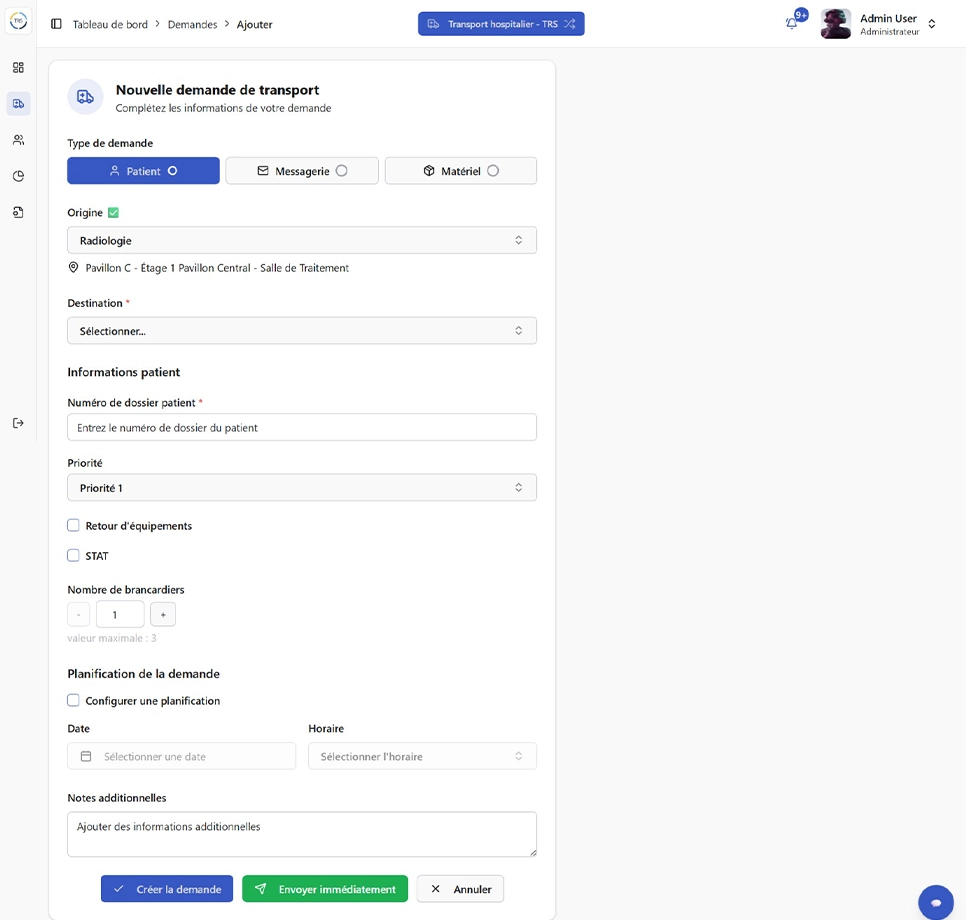This screenshot has height=920, width=966.
Task: Open the users icon in sidebar
Action: [x=18, y=140]
